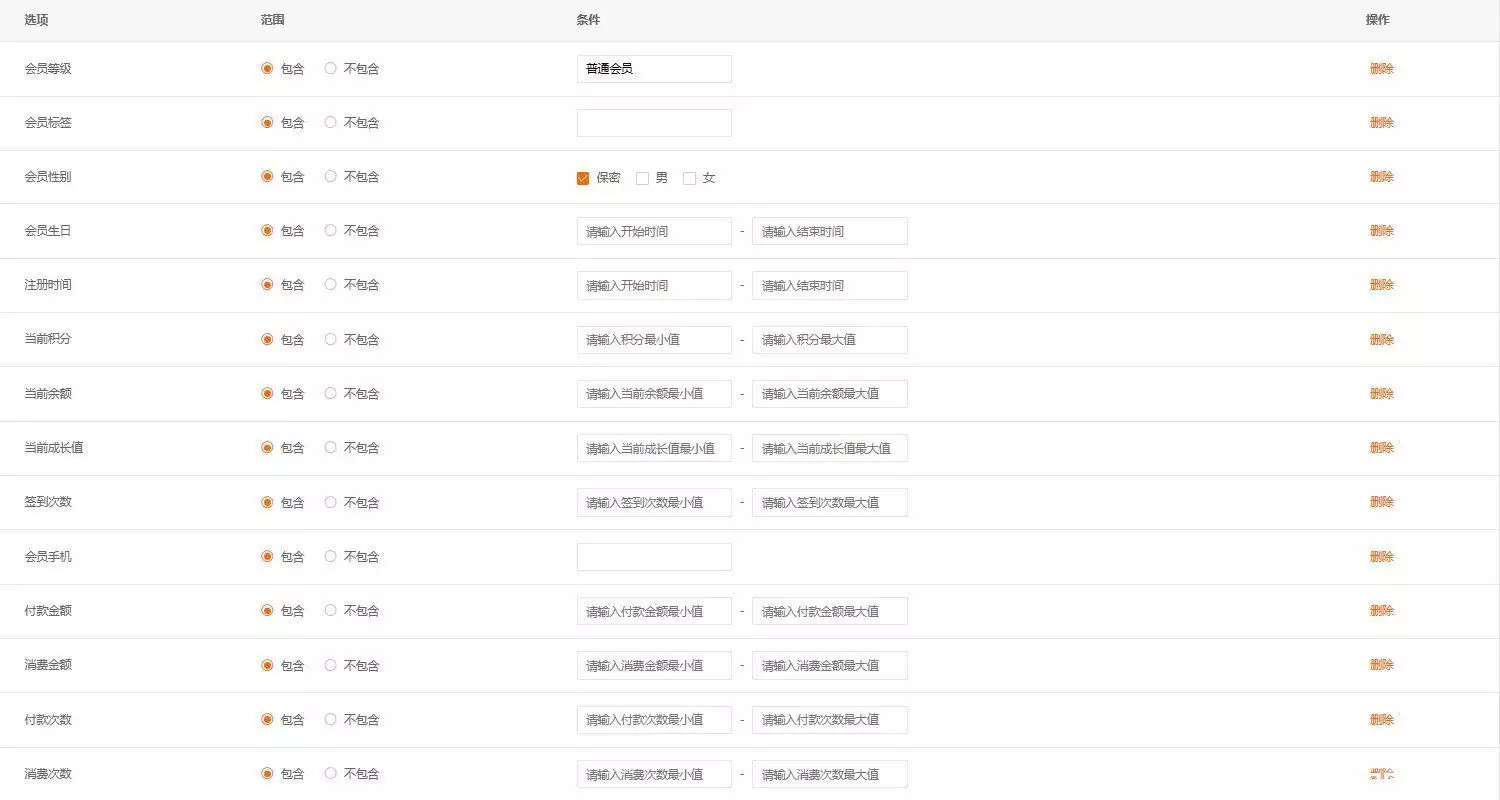The width and height of the screenshot is (1500, 800).
Task: Click the 当前余额最大值 input field
Action: [x=829, y=393]
